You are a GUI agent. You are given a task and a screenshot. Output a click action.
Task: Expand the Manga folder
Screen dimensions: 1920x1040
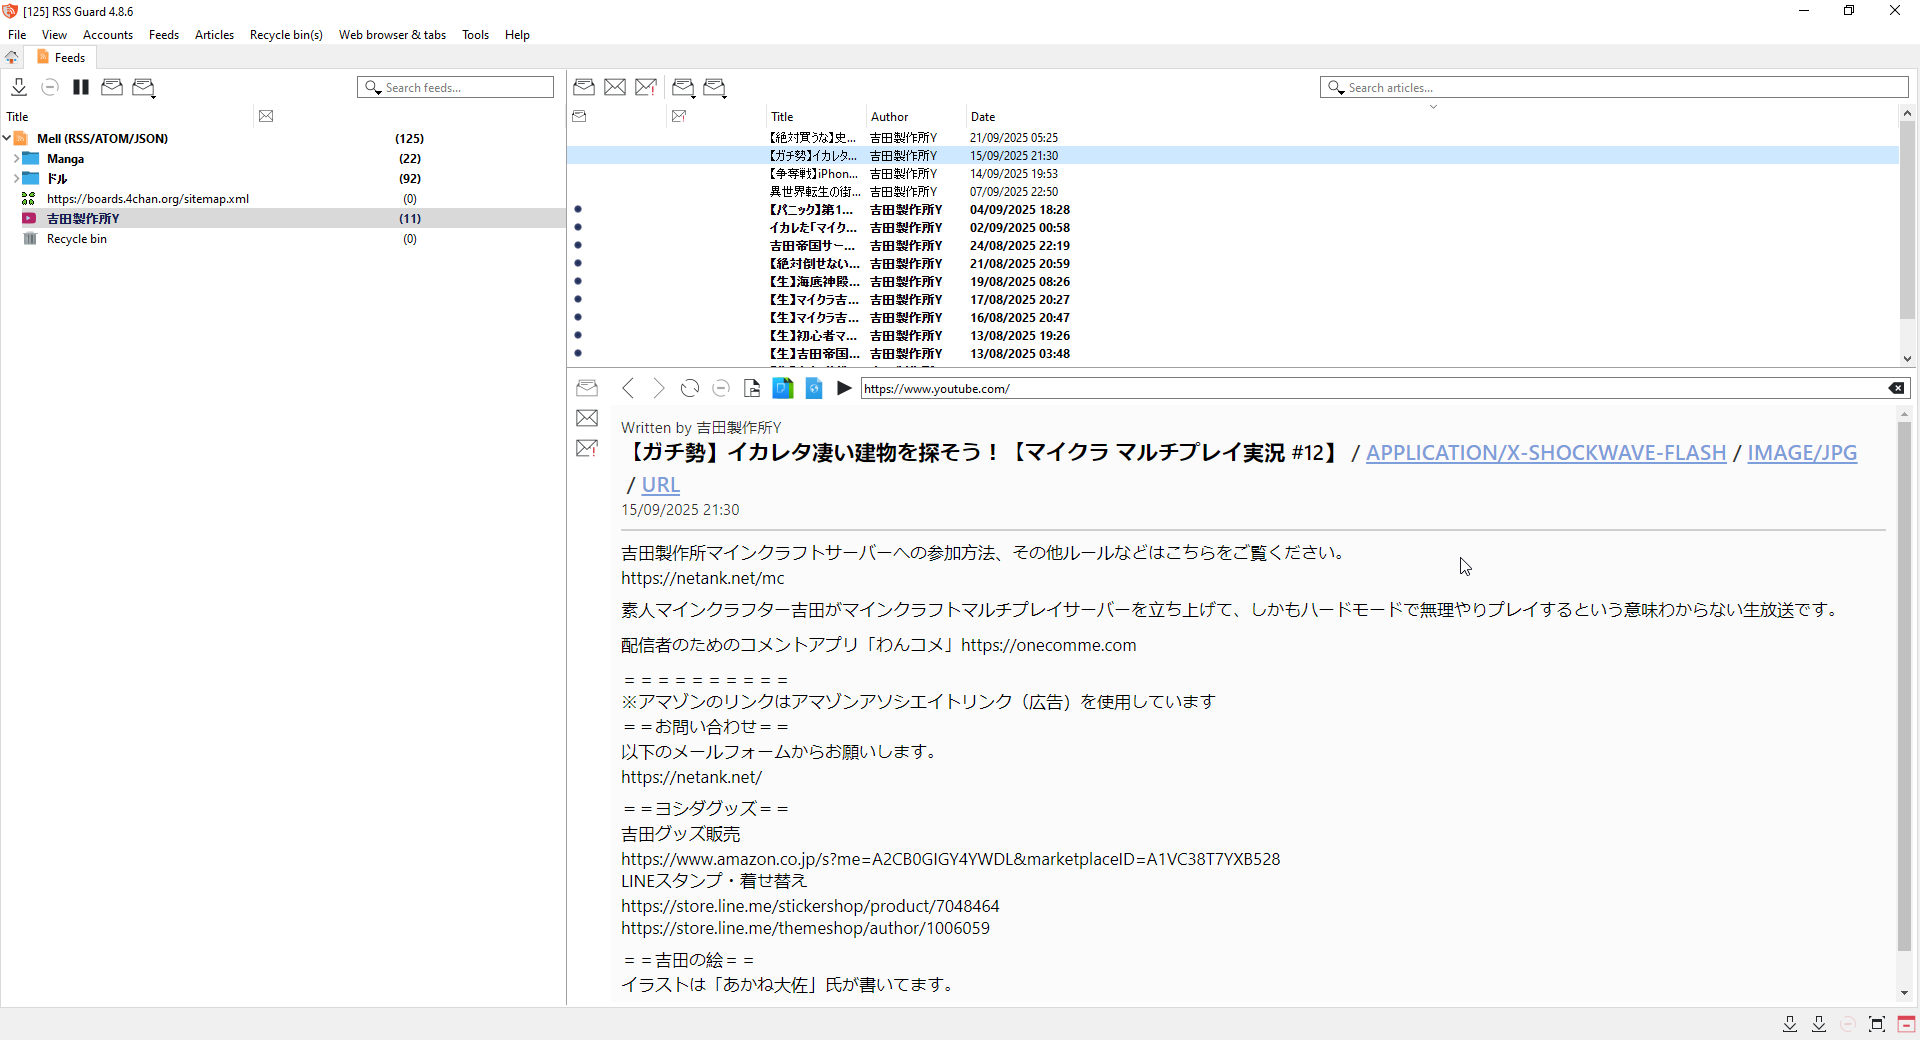[16, 158]
